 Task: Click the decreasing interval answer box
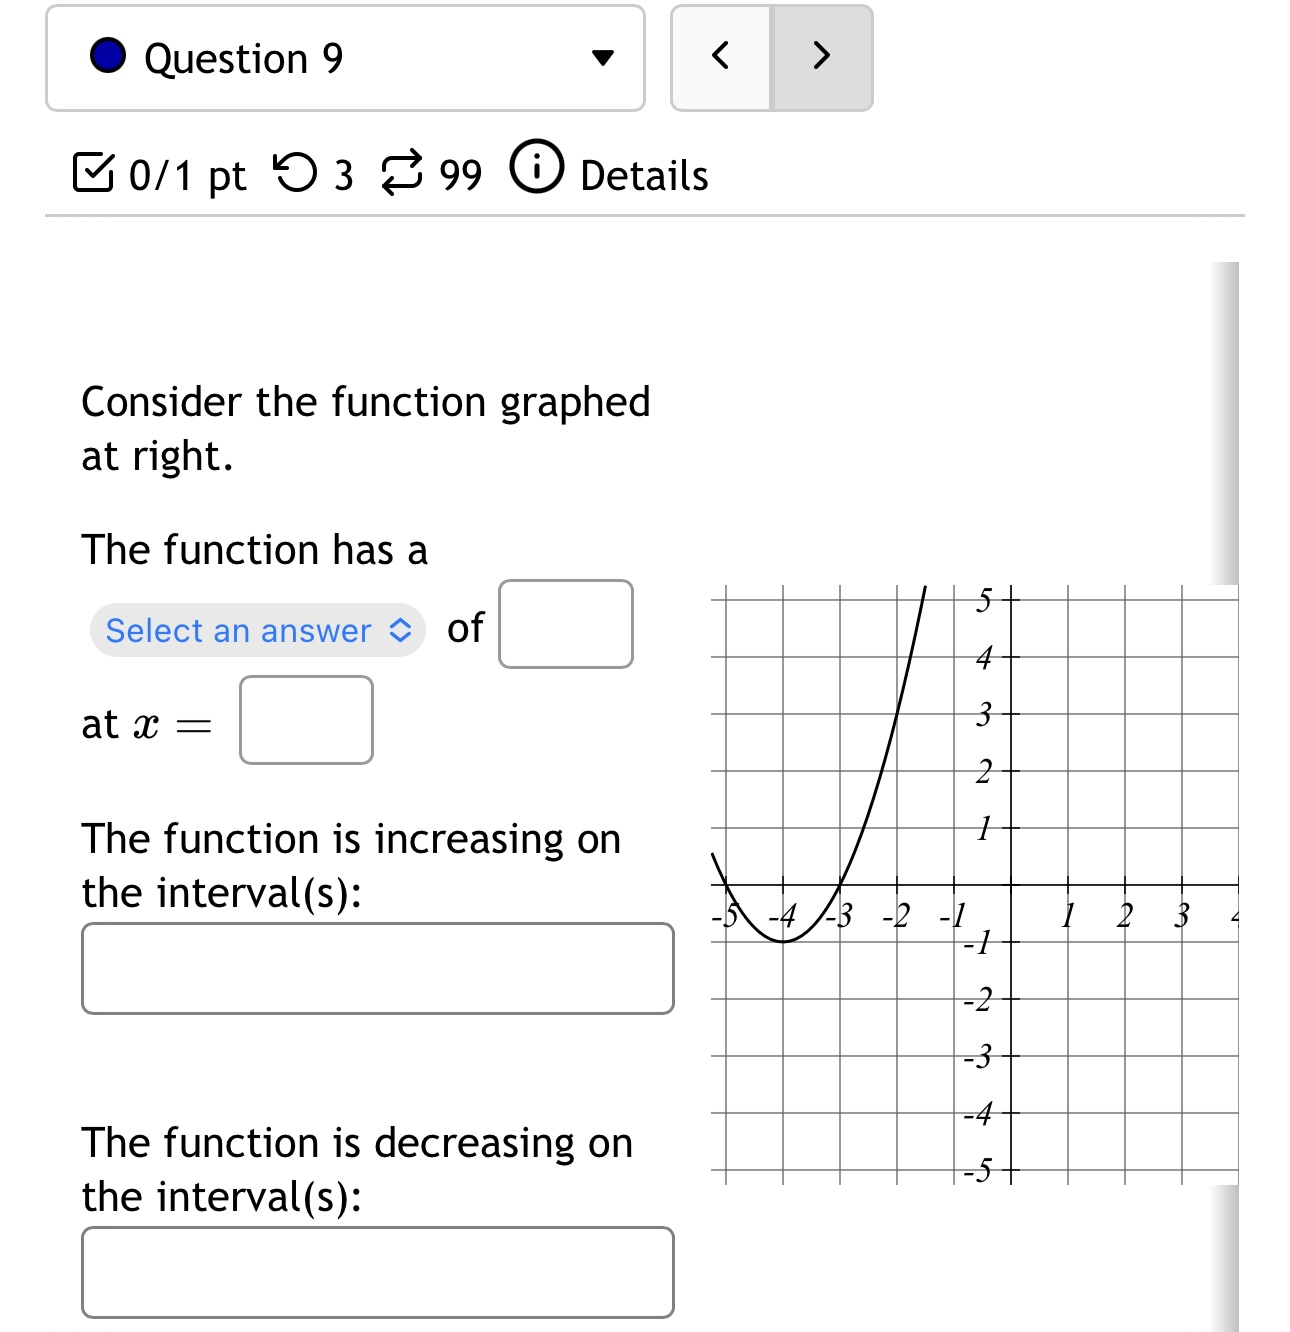tap(378, 1271)
